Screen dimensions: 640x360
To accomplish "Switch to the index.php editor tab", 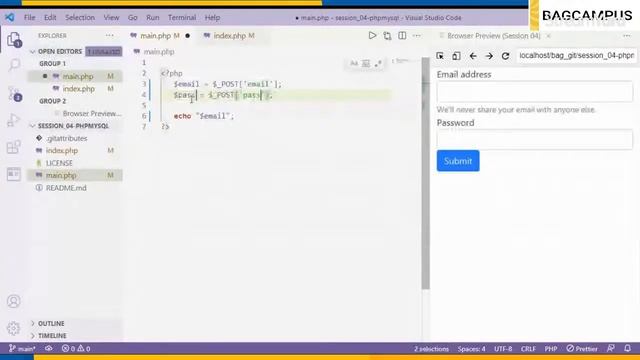I will 233,36.
